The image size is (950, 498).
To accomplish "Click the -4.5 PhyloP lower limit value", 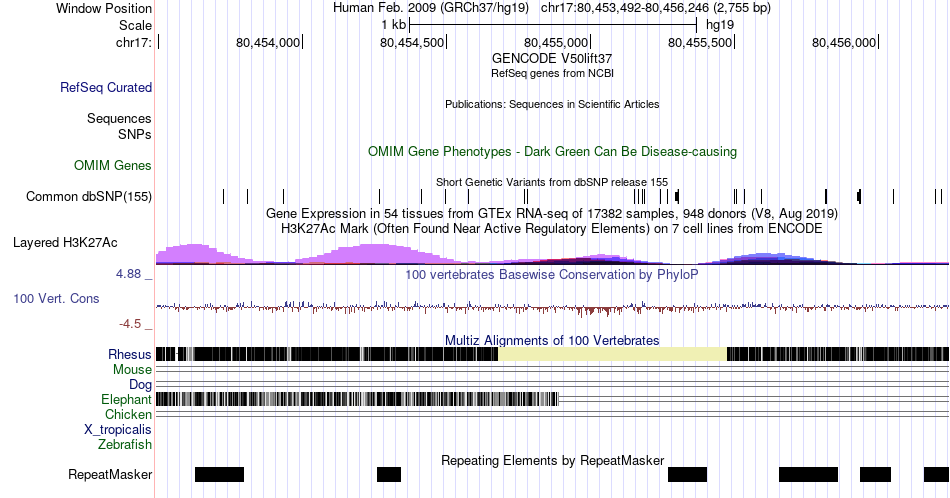I will tap(130, 324).
